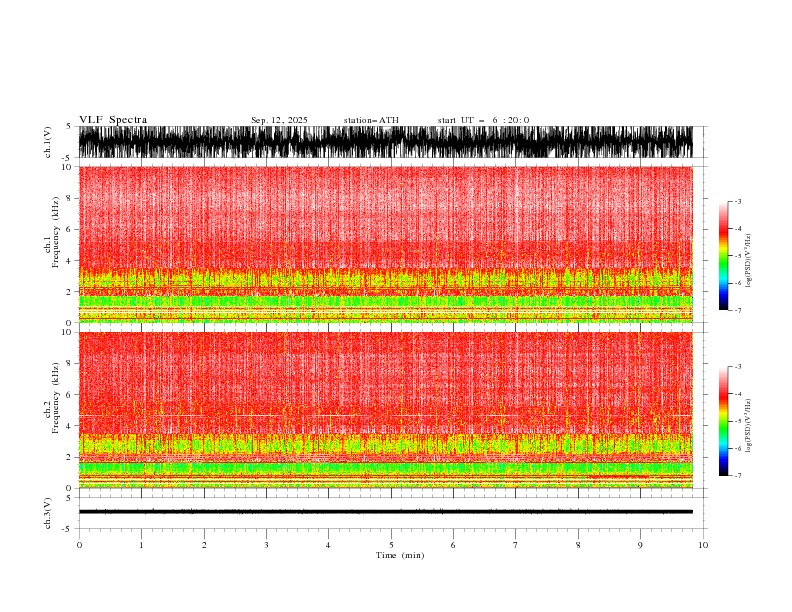Click the "station=ATH" label
792x612 pixels.
tap(371, 120)
